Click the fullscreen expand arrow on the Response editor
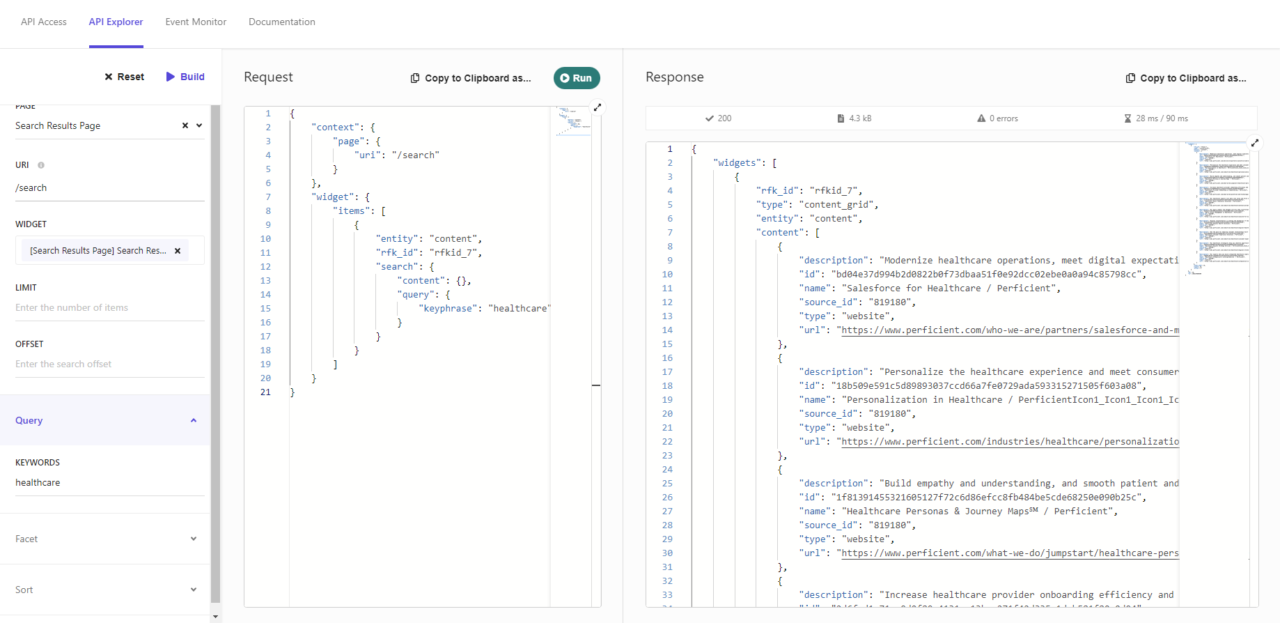The width and height of the screenshot is (1280, 623). coord(1257,143)
